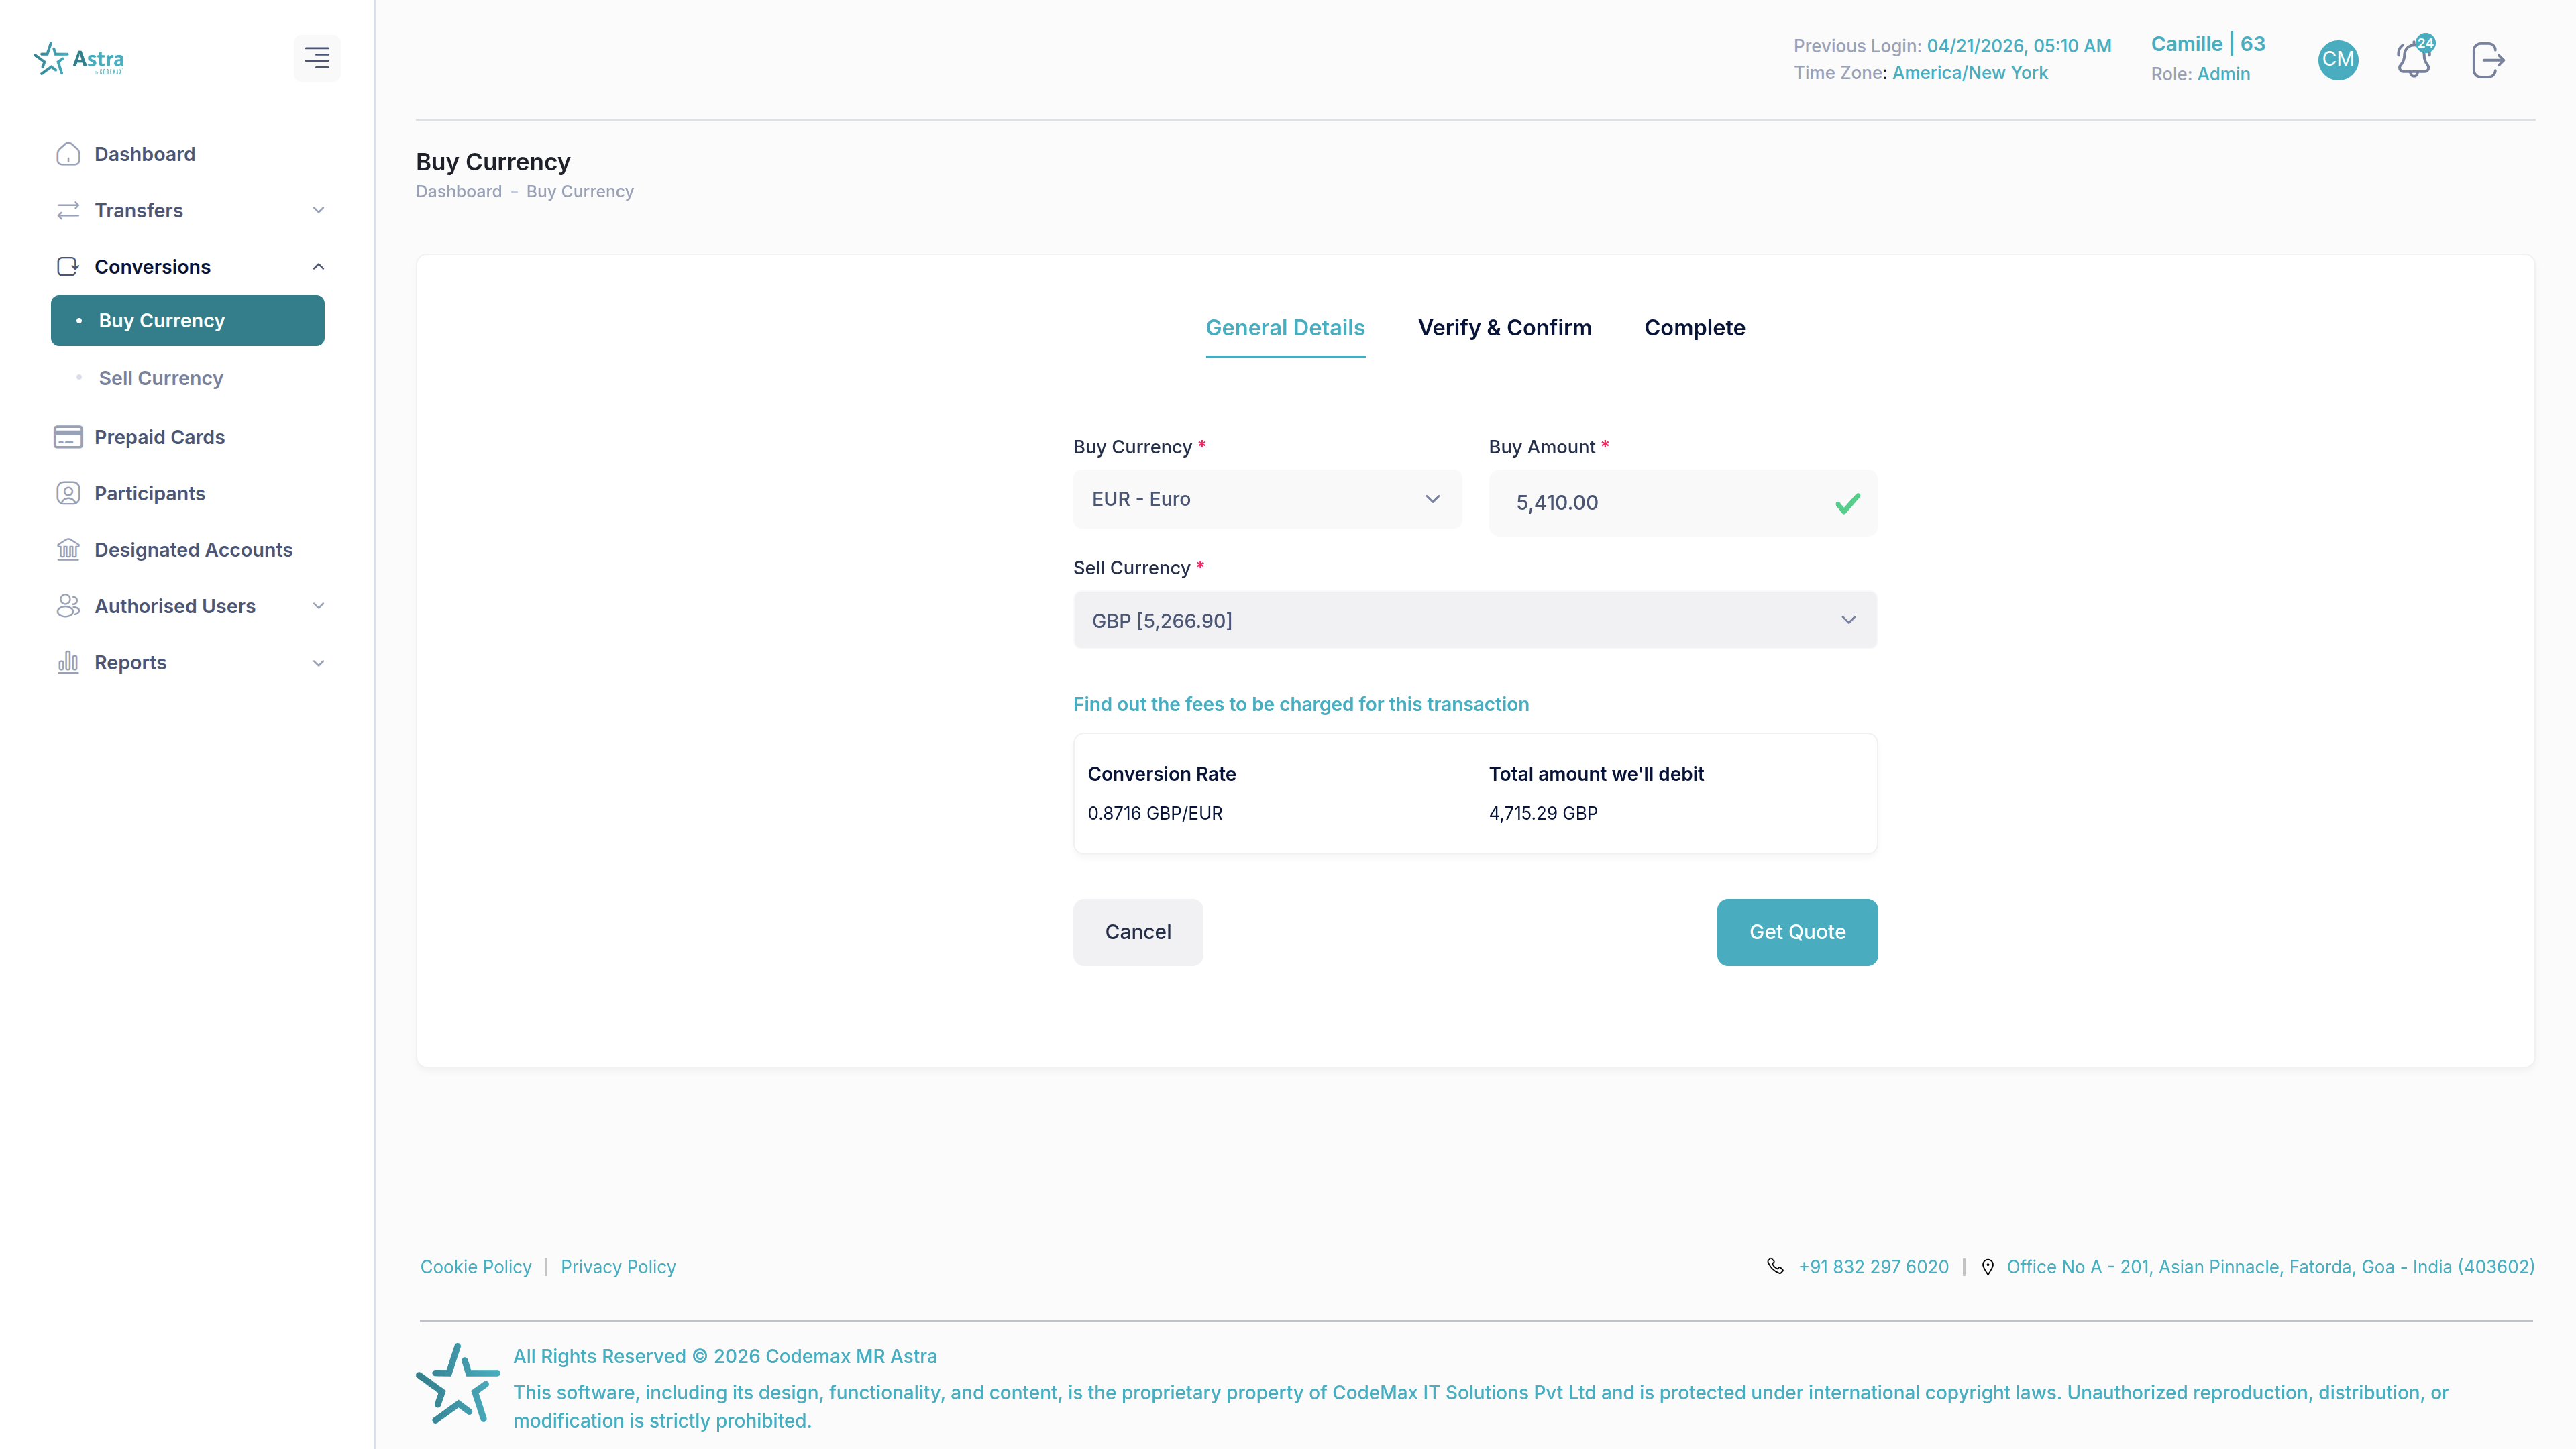Switch to the General Details step tab
This screenshot has width=2576, height=1449.
click(x=1285, y=328)
